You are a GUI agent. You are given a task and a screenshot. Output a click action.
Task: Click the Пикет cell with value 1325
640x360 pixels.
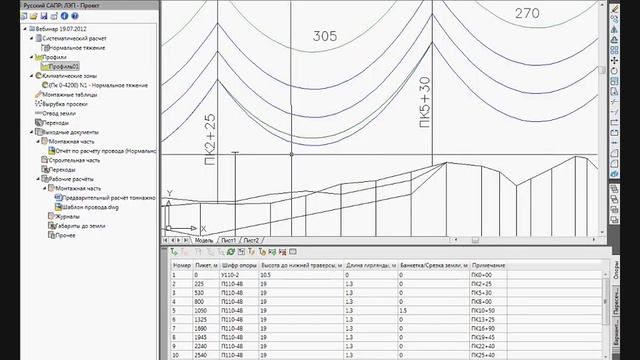(206, 320)
